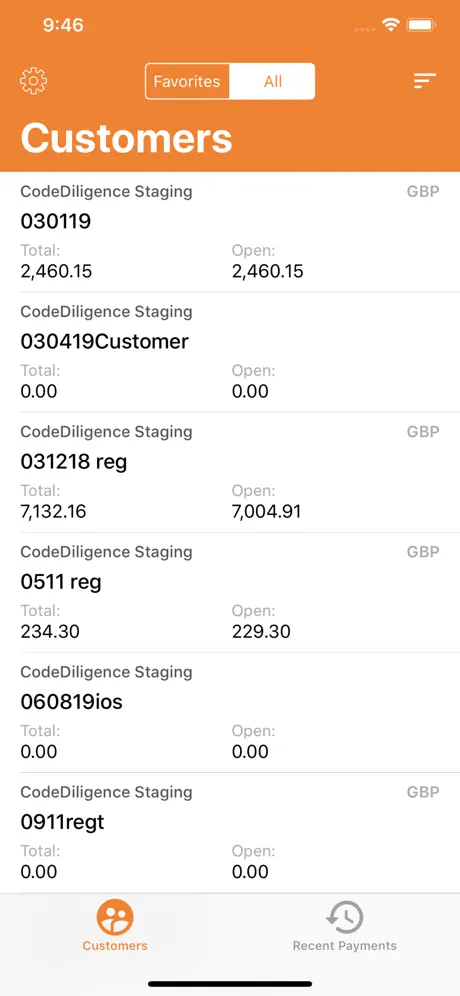Viewport: 460px width, 996px height.
Task: Open the sort options icon
Action: [425, 81]
